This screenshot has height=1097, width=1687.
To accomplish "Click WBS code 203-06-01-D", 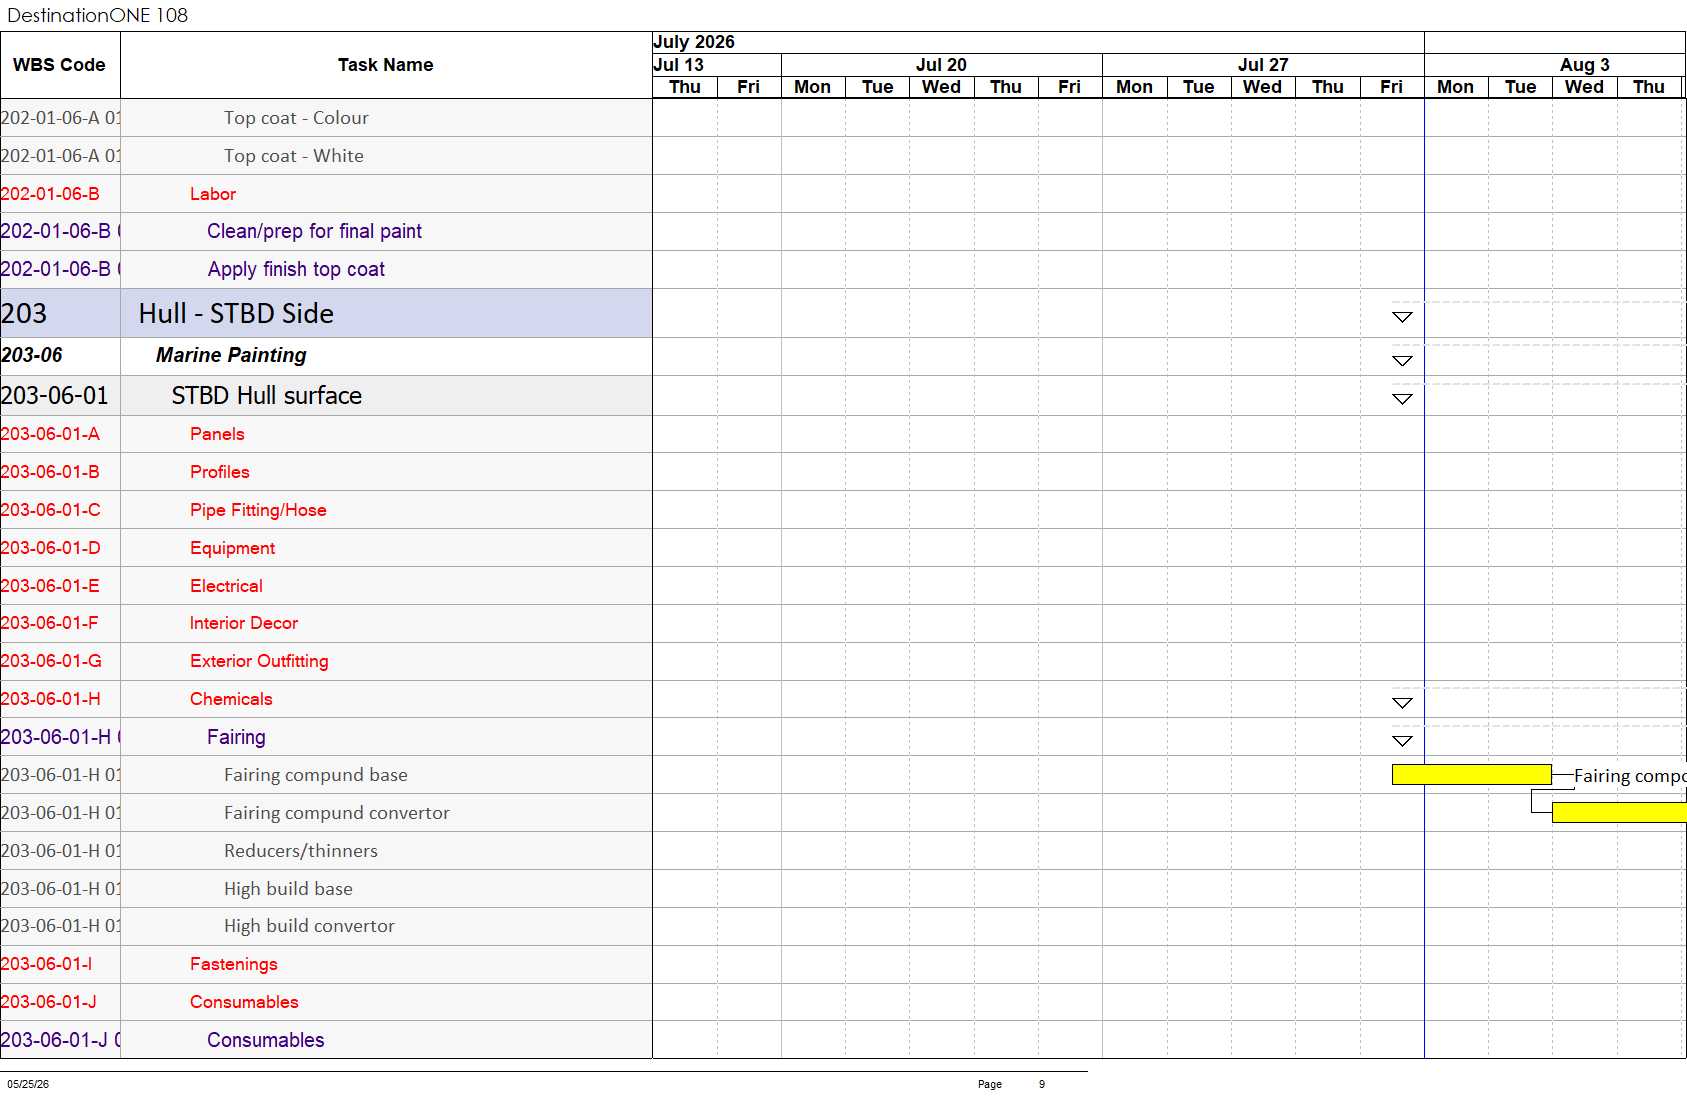I will click(x=51, y=548).
